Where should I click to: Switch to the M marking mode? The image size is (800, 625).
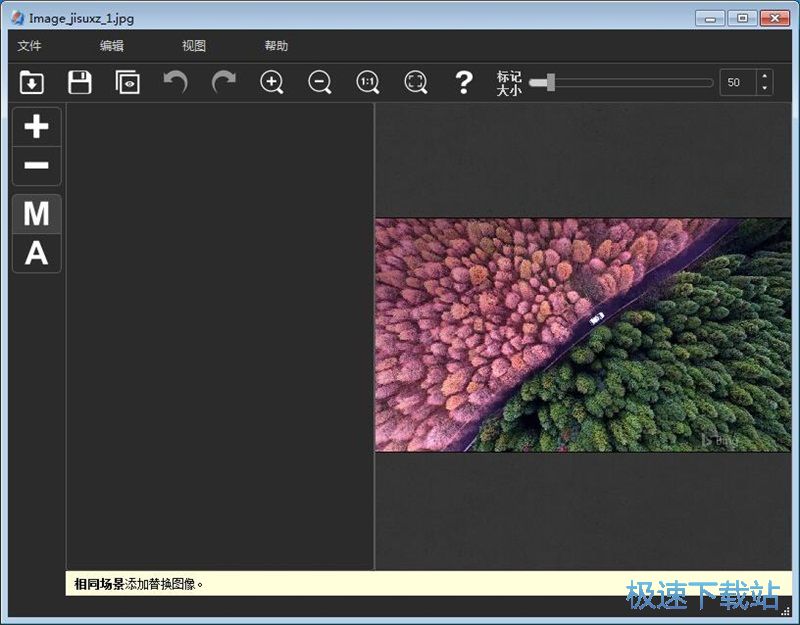(x=36, y=215)
